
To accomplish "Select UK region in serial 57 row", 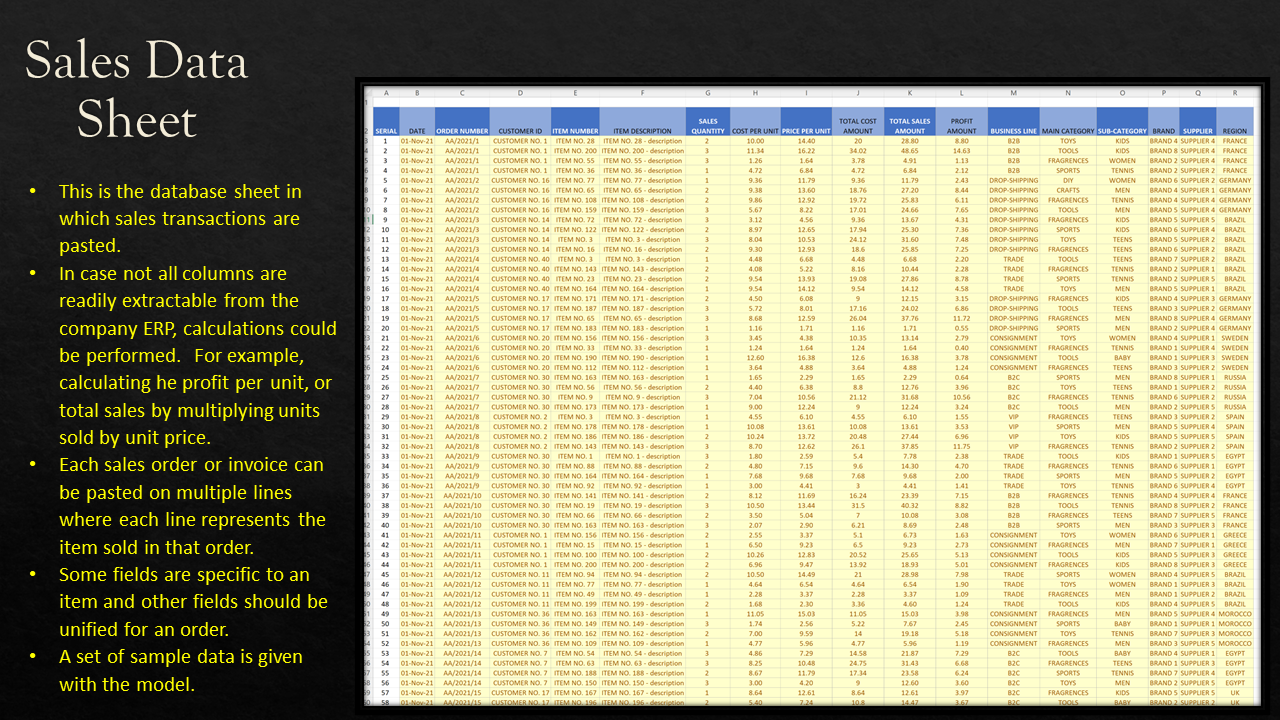I will coord(1235,692).
